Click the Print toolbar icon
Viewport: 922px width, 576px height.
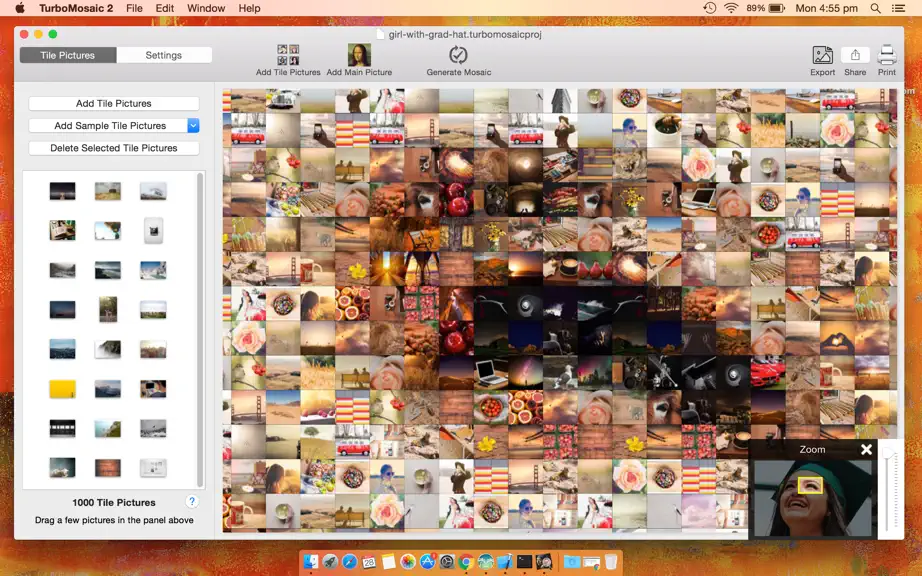887,55
